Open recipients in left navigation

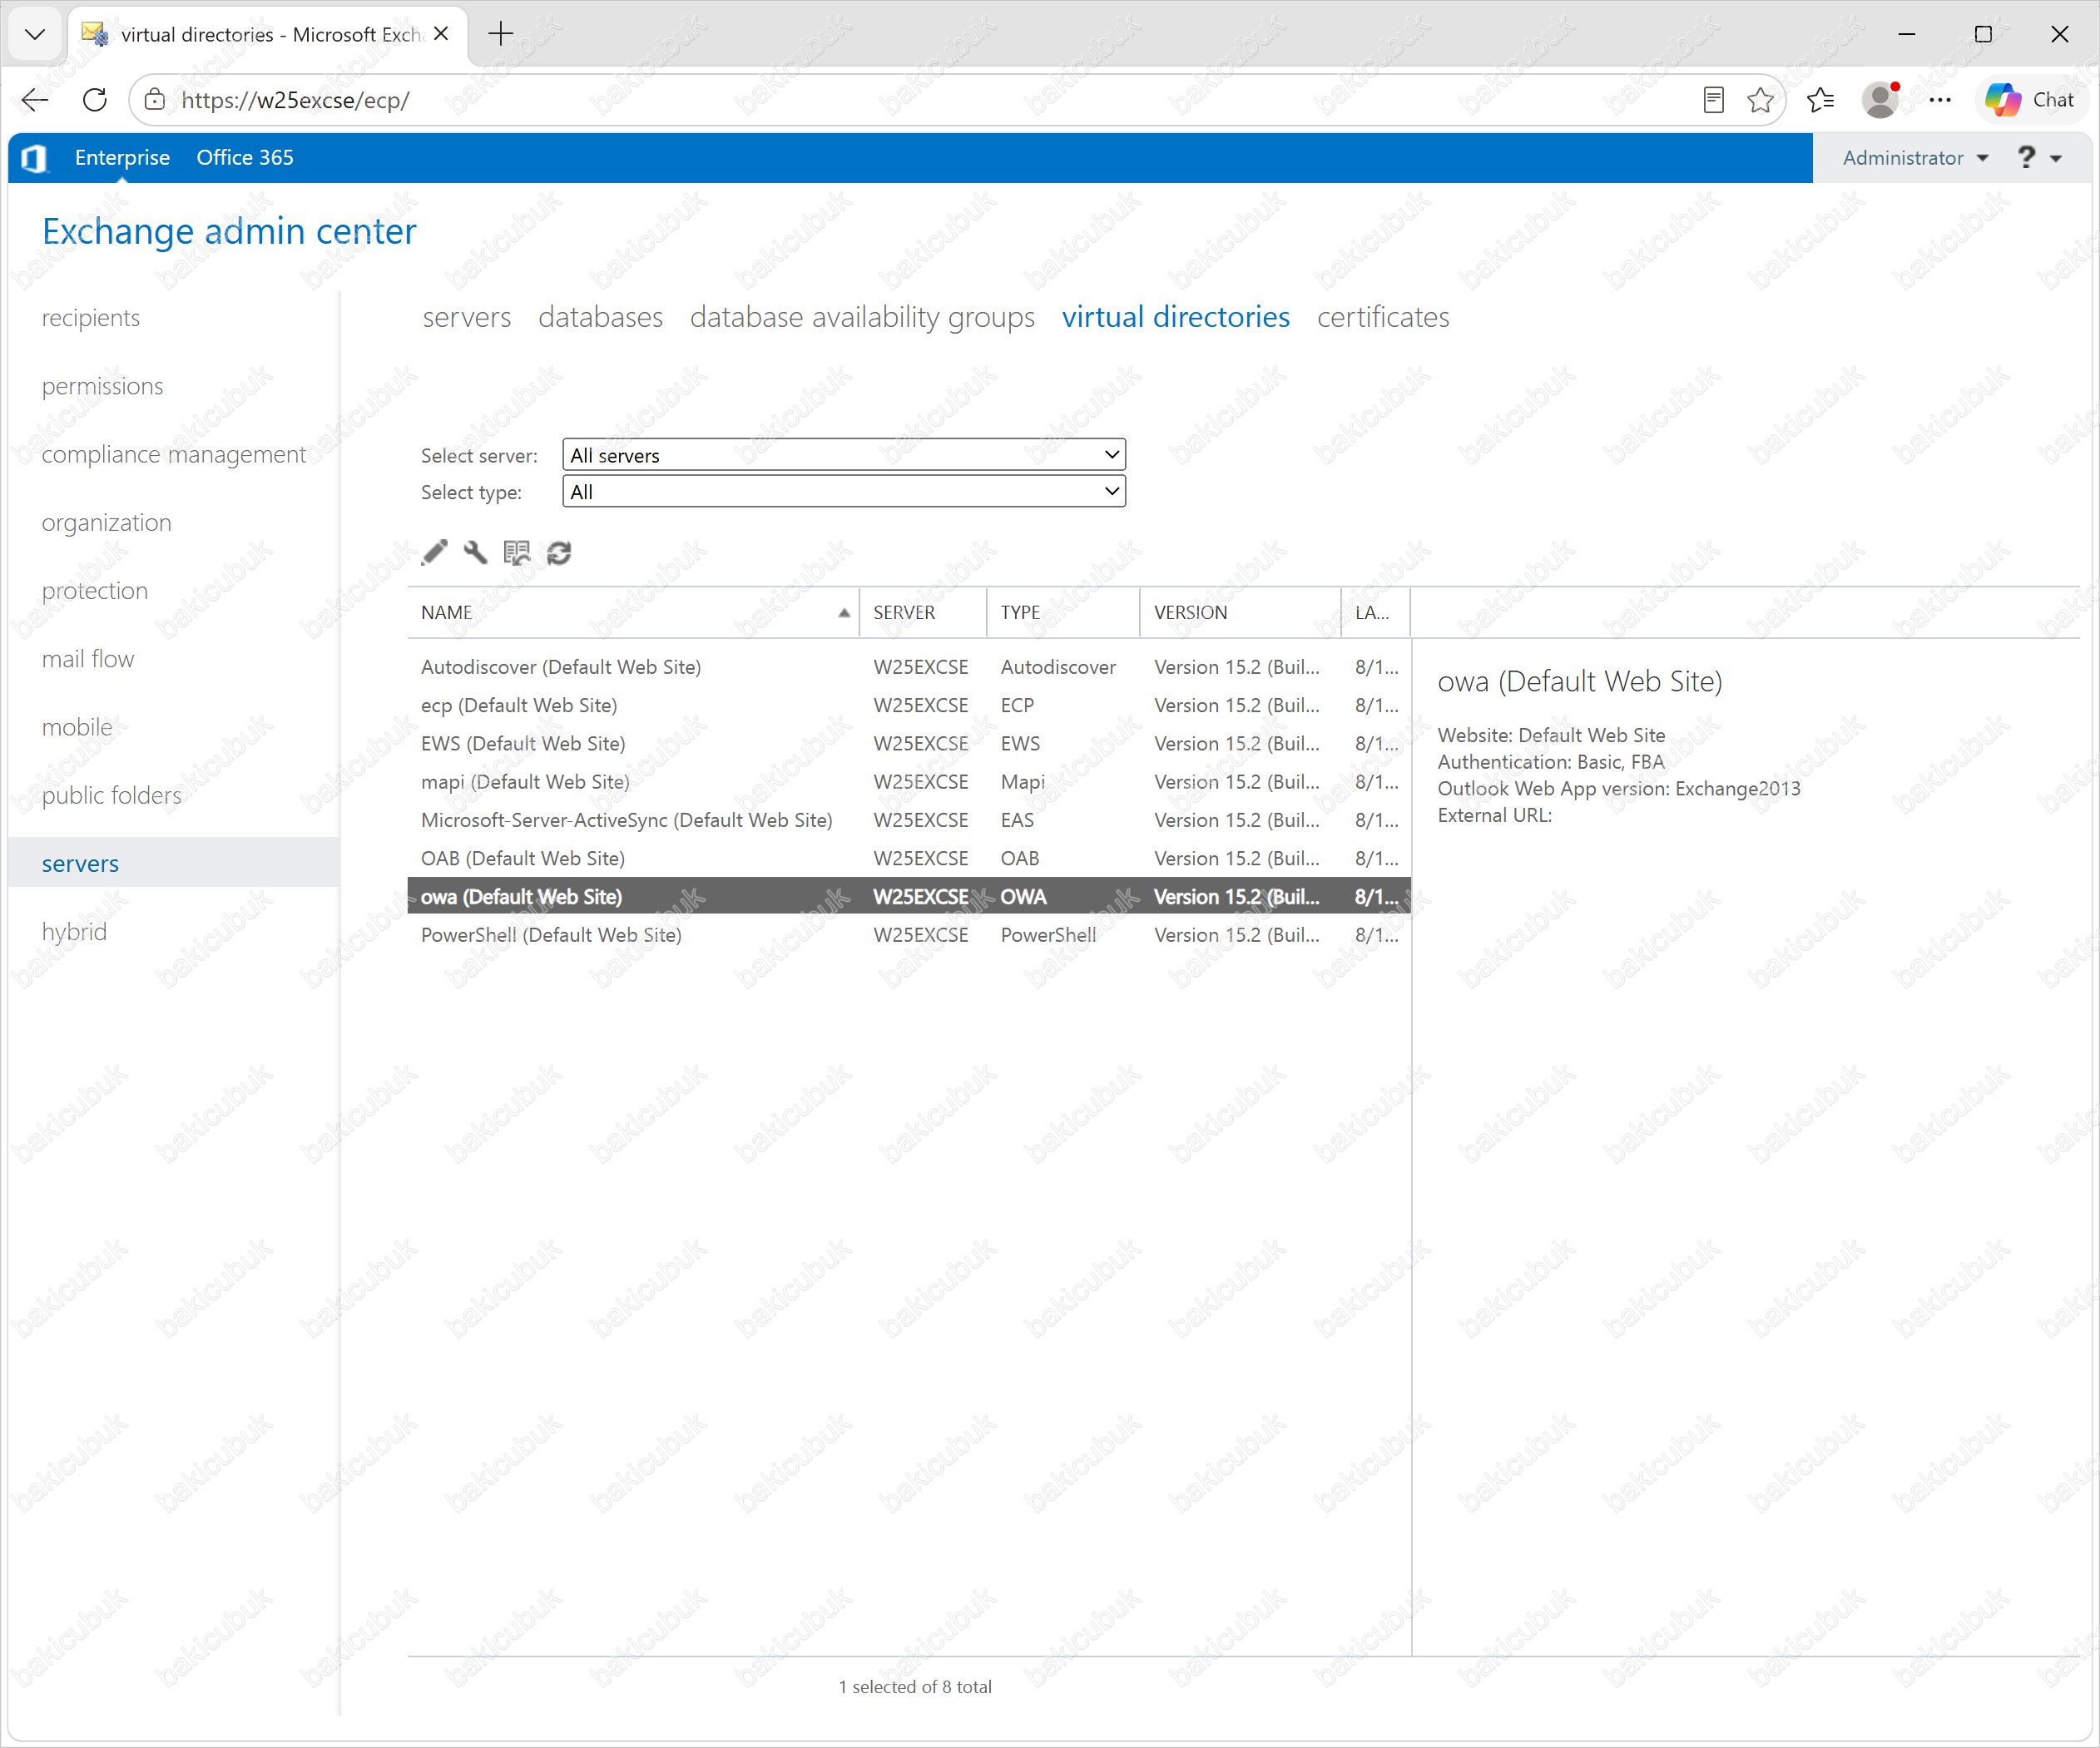91,318
